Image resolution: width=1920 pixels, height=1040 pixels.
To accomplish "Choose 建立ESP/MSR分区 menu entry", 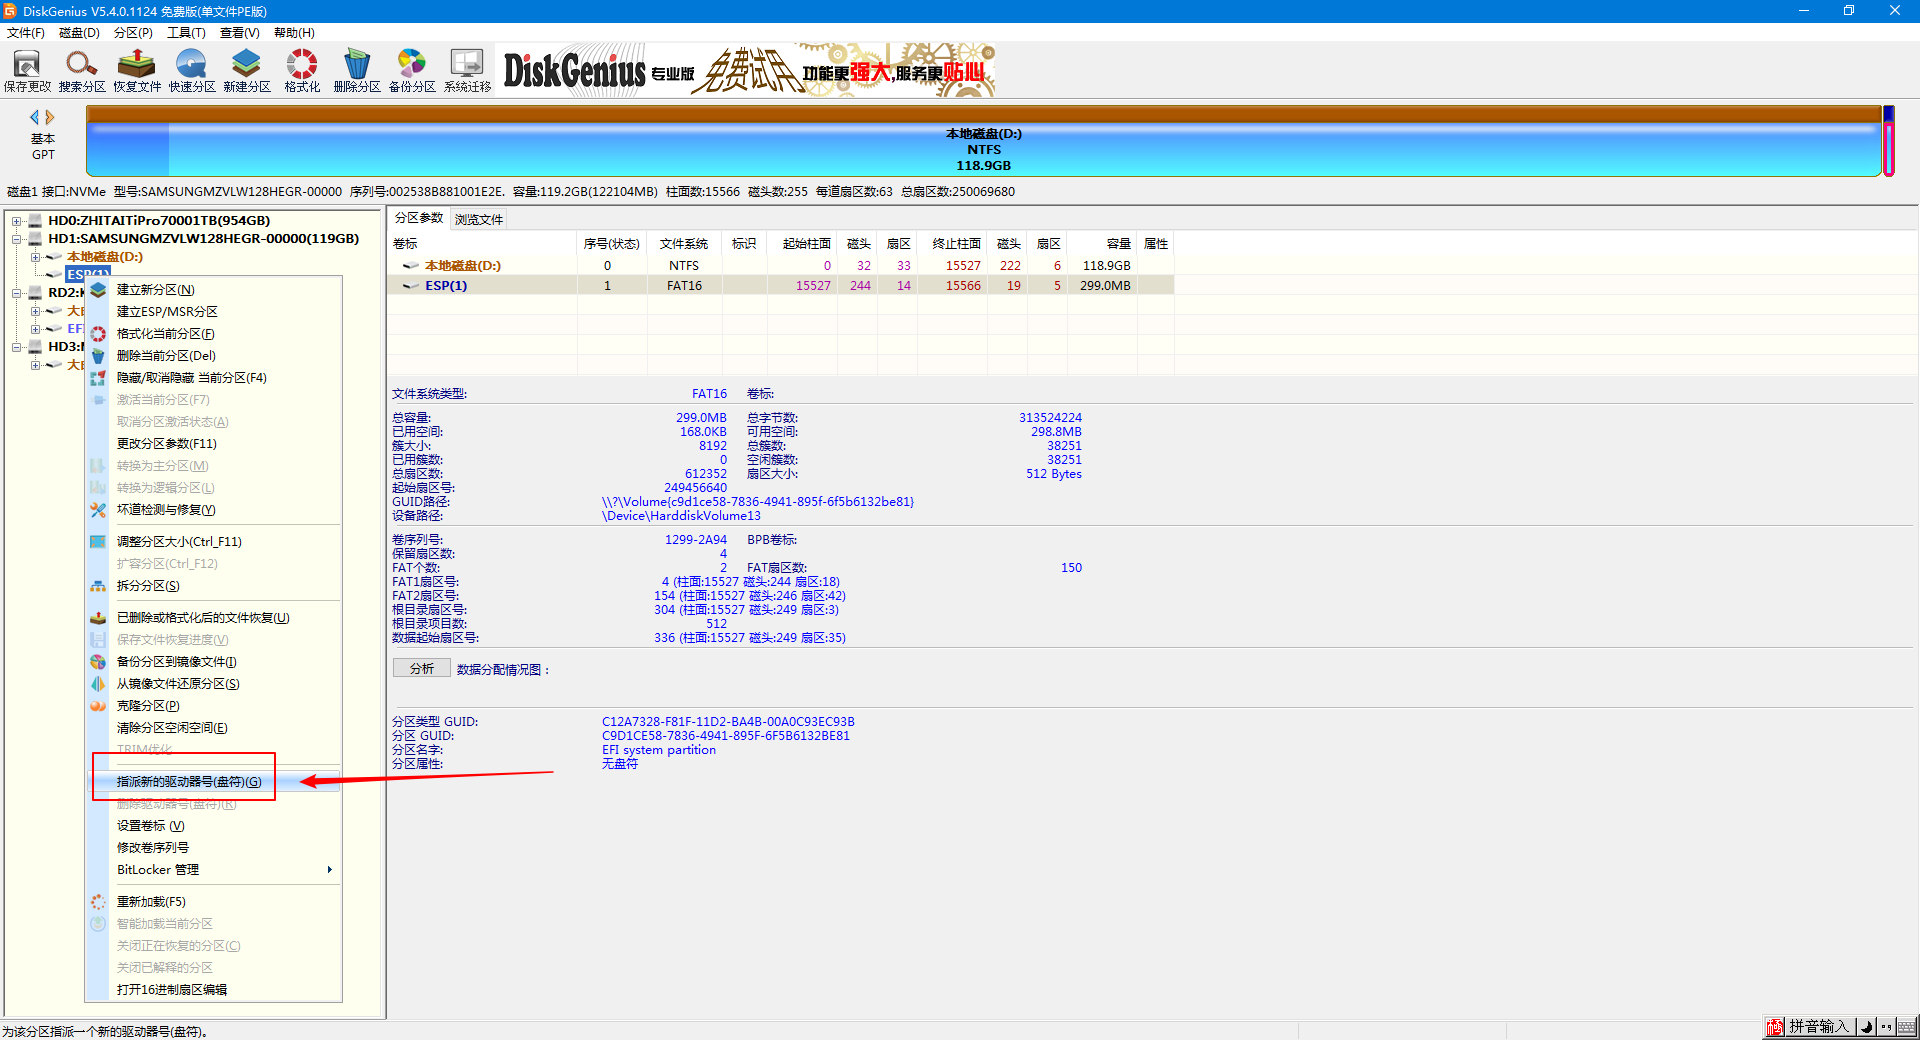I will point(213,312).
